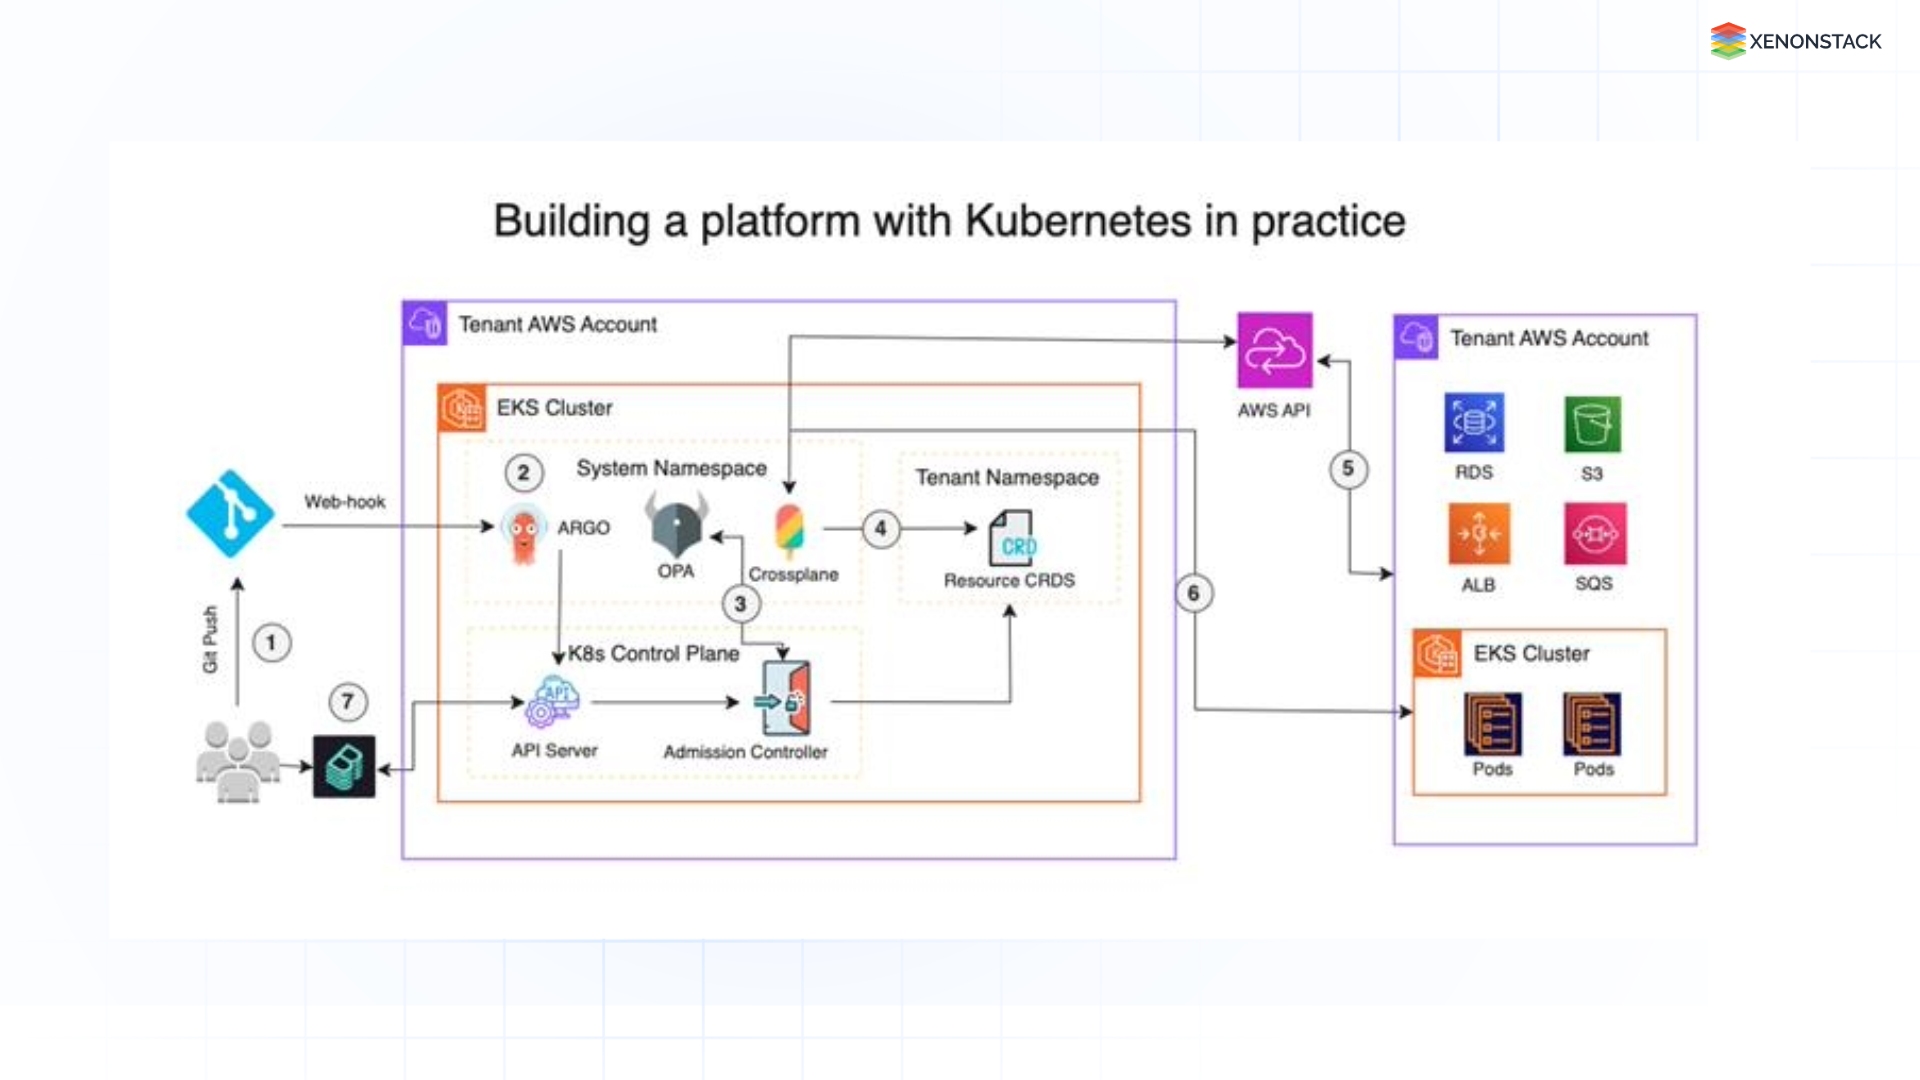Select the developers team people icon
Viewport: 1920px width, 1080px height.
238,762
